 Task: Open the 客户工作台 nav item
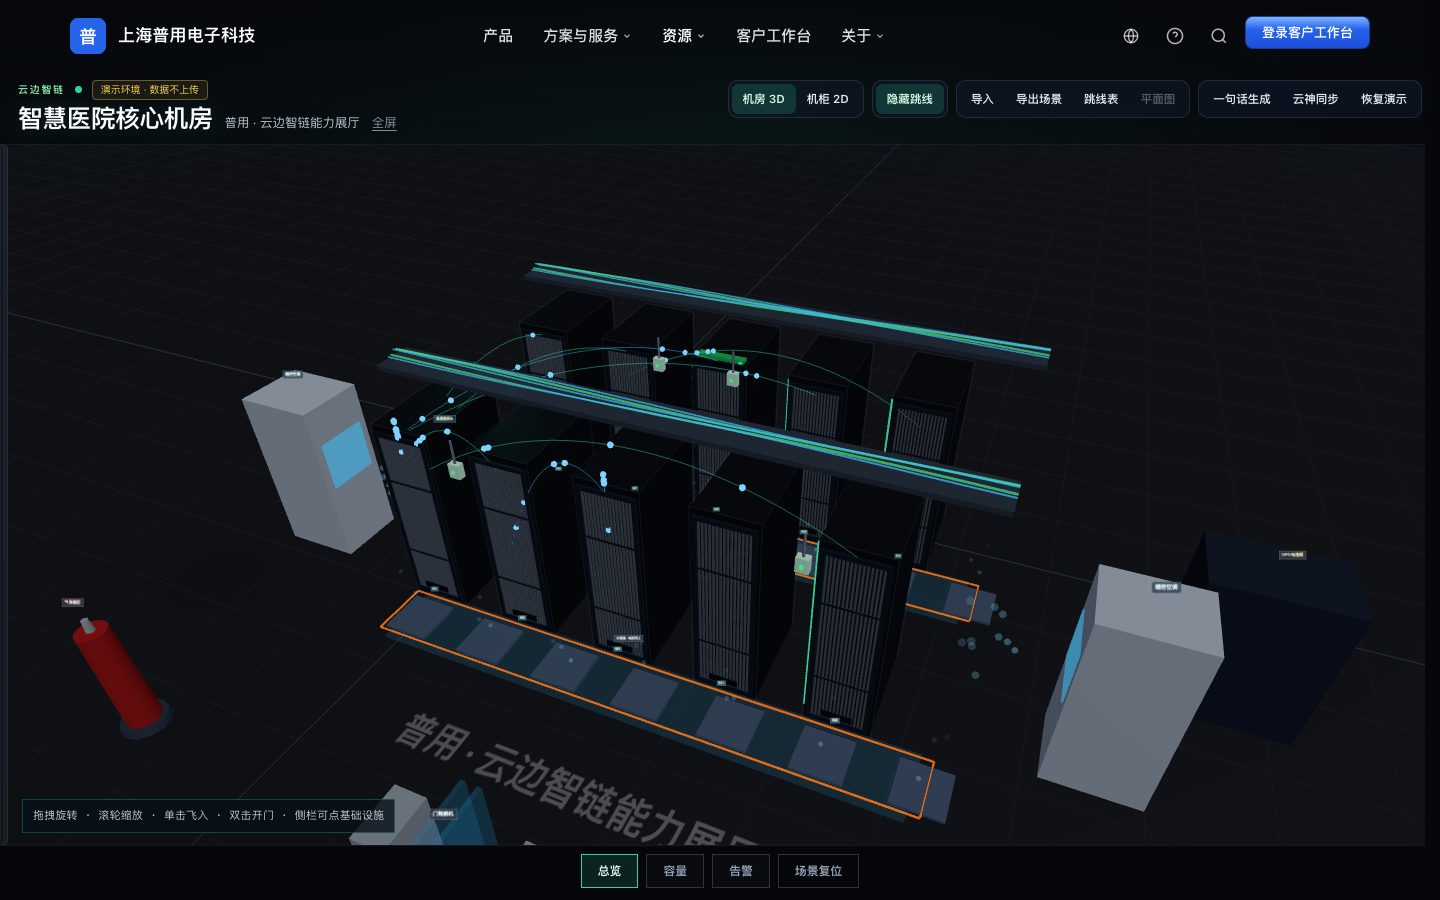pos(773,36)
